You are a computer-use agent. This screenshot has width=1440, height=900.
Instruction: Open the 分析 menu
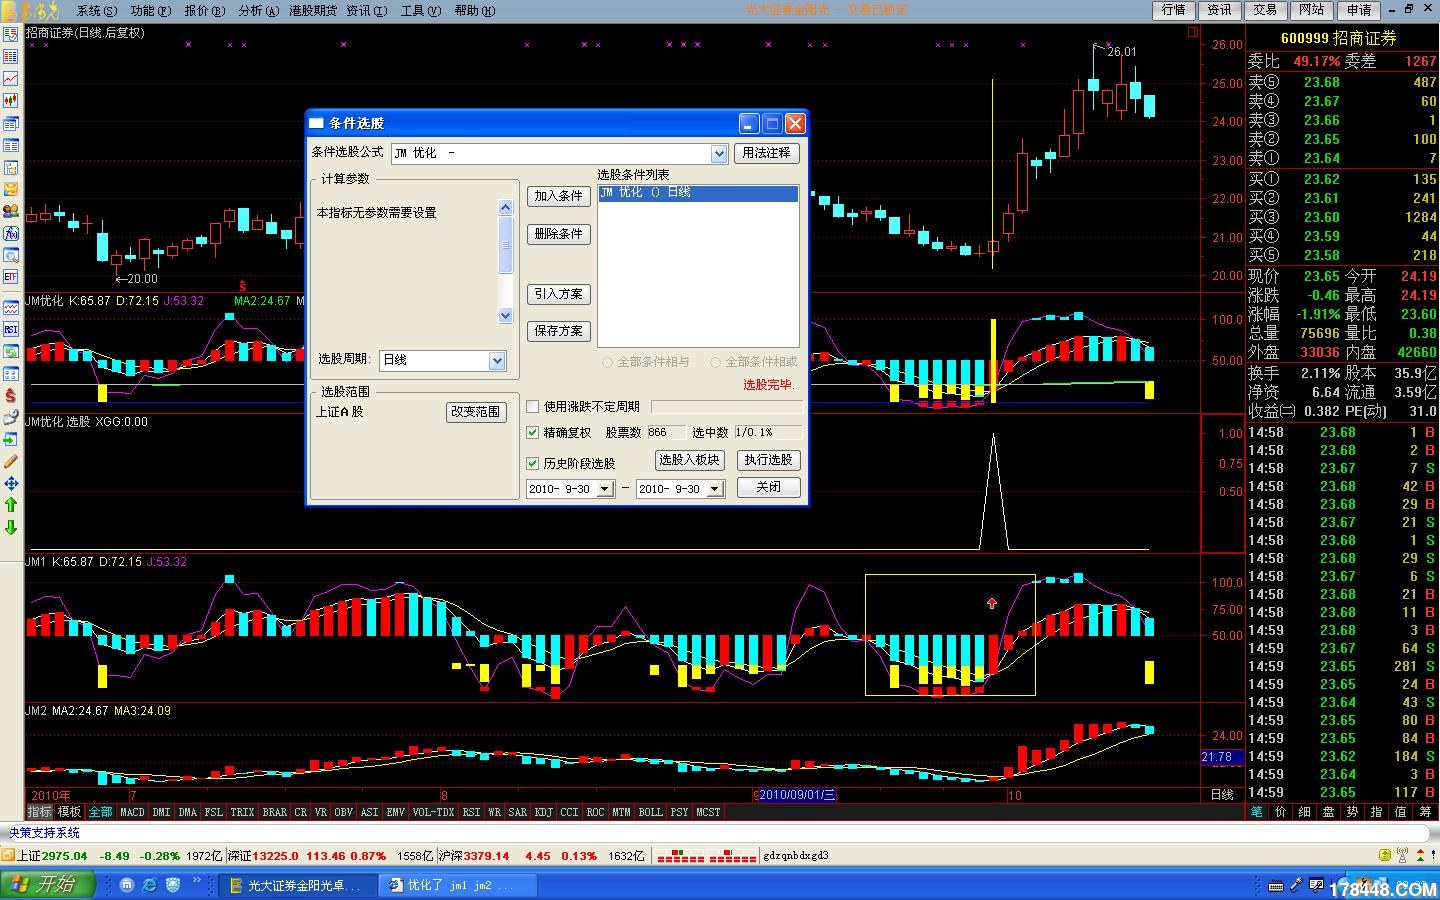258,10
